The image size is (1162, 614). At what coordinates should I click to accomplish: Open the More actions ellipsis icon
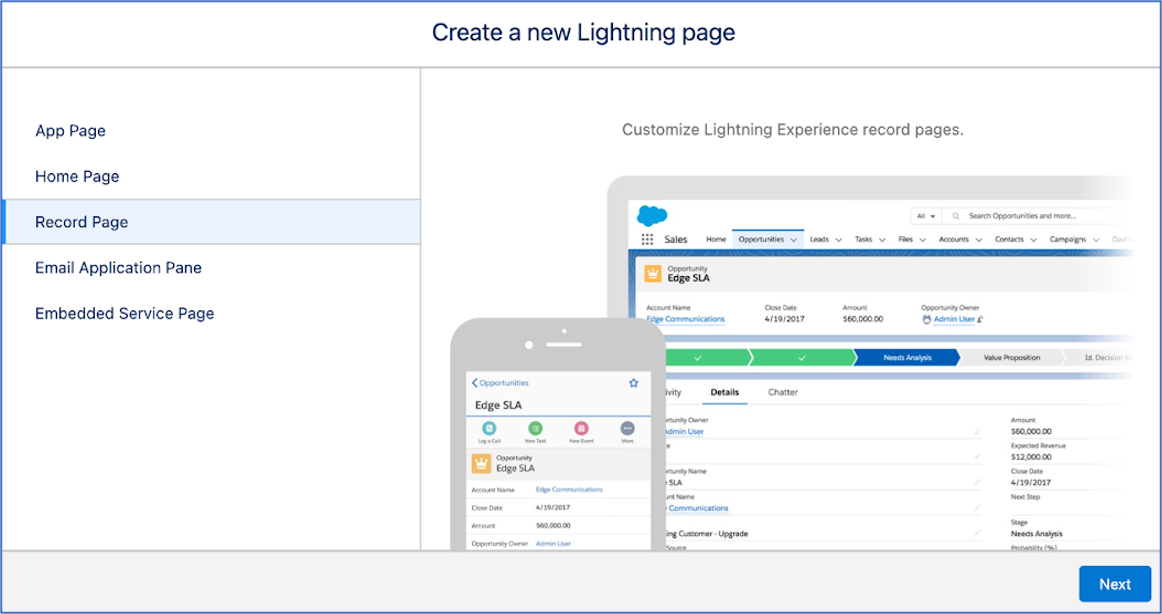tap(627, 428)
